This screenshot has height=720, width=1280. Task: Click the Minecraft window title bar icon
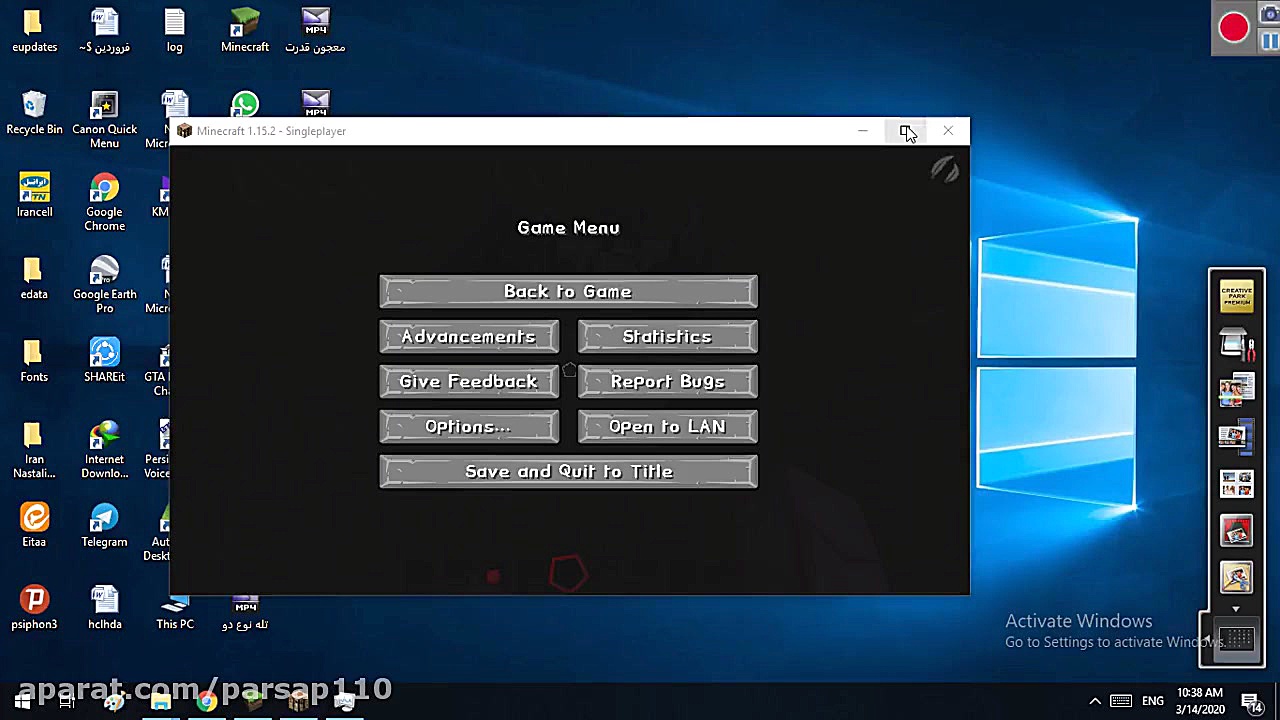(184, 131)
